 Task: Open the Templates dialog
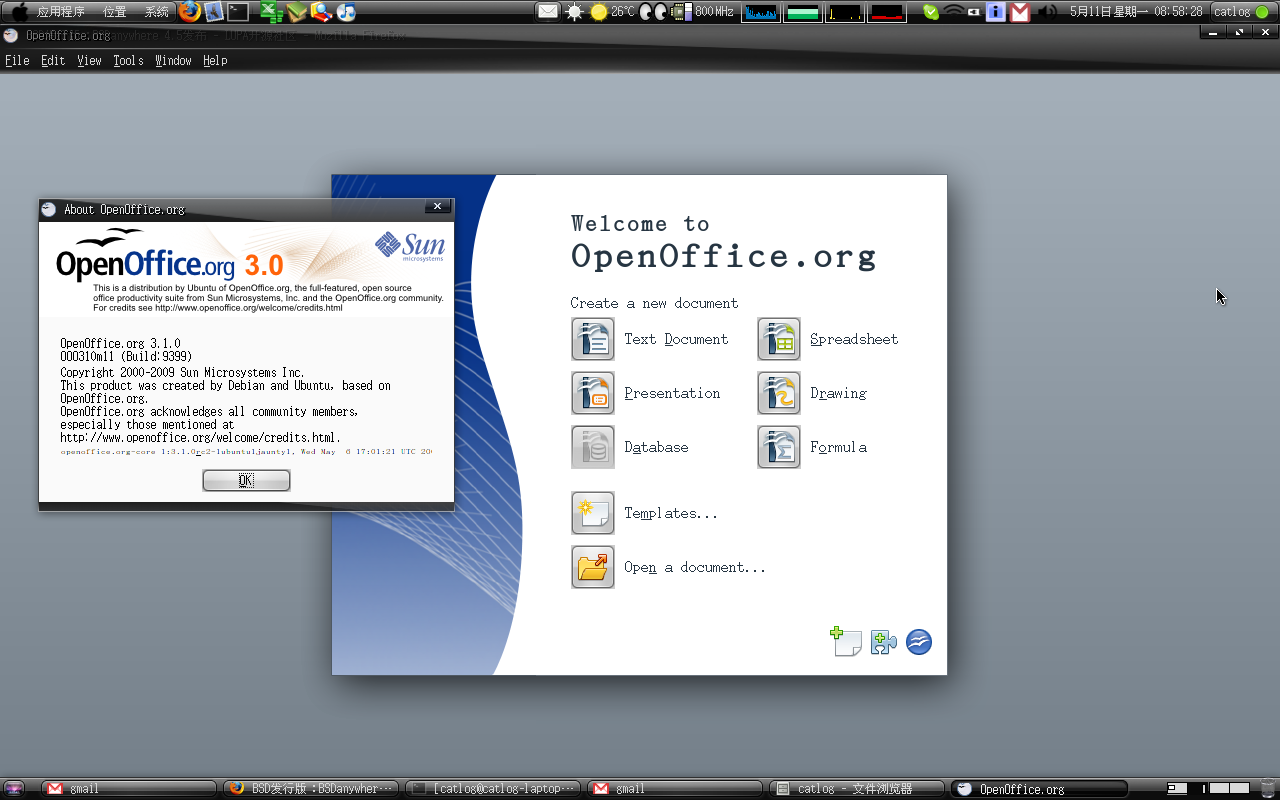pyautogui.click(x=593, y=513)
